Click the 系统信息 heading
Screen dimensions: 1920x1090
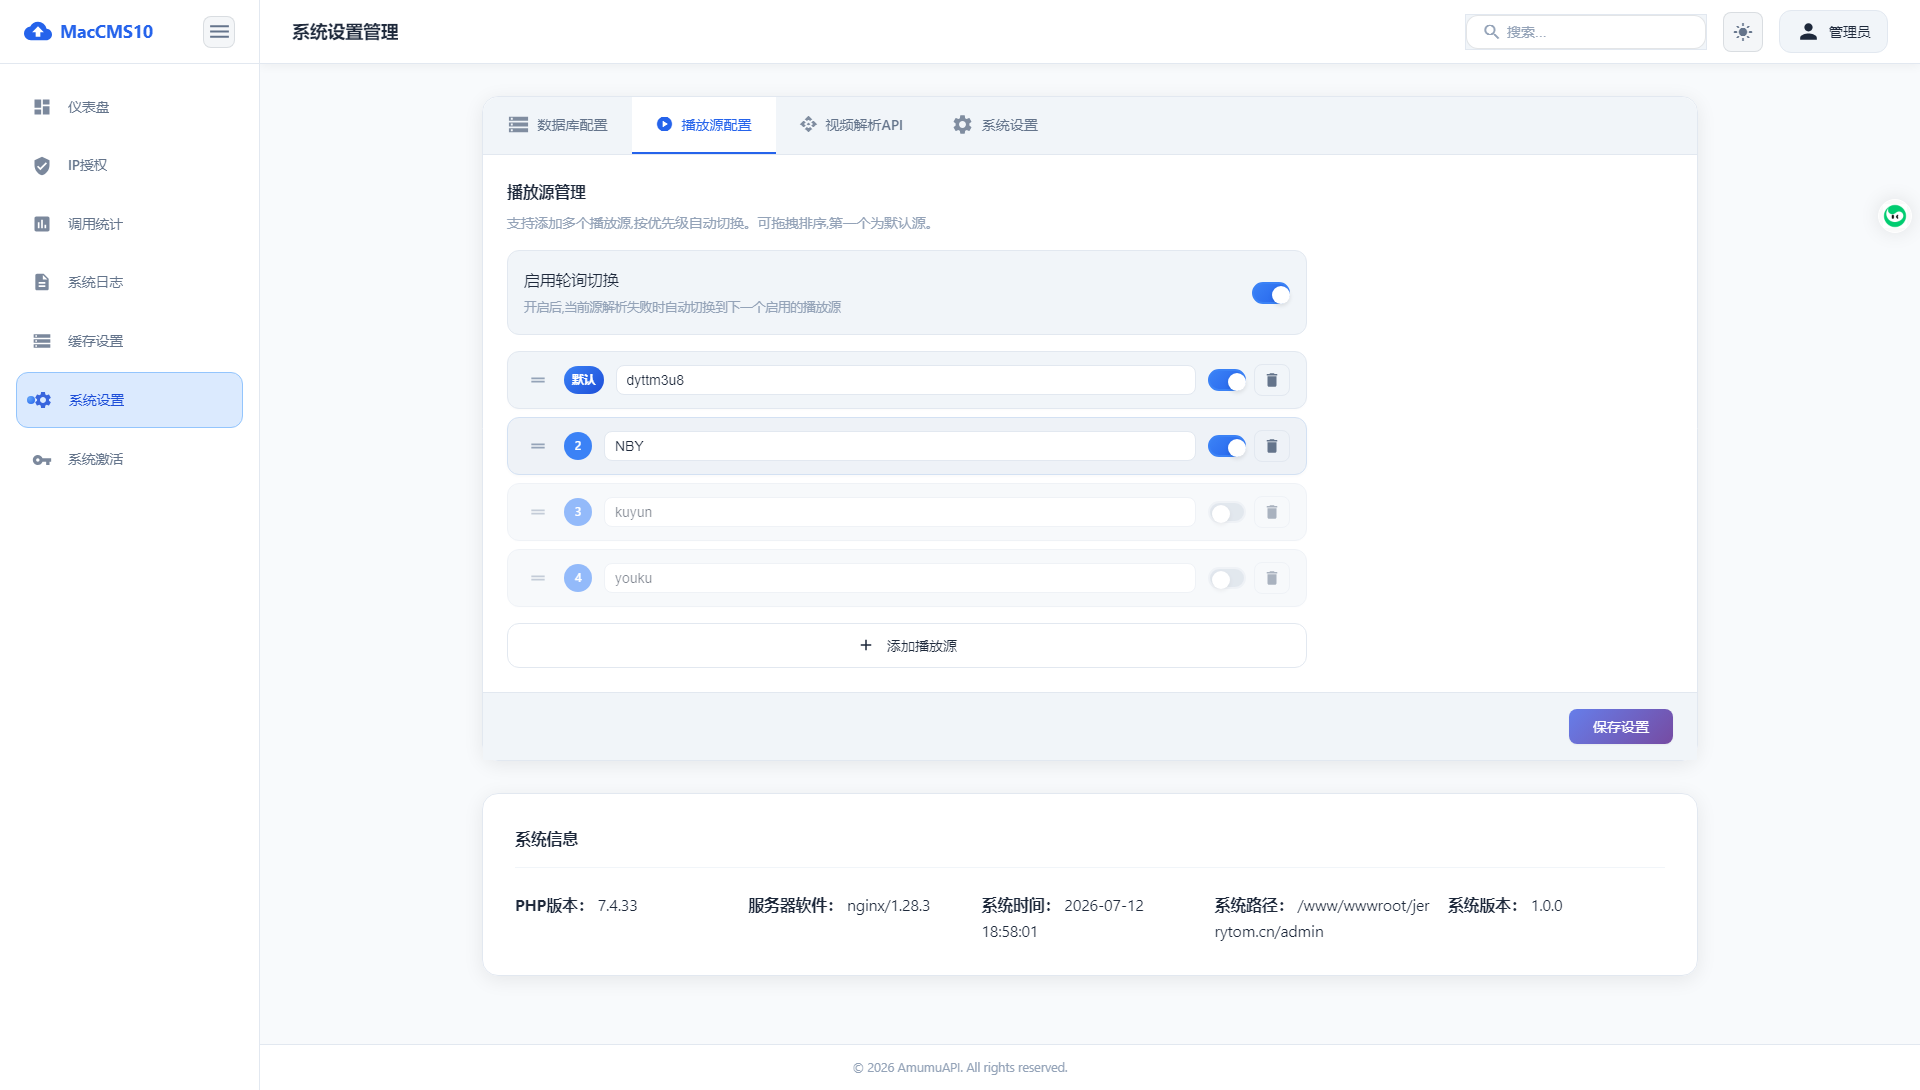(546, 839)
